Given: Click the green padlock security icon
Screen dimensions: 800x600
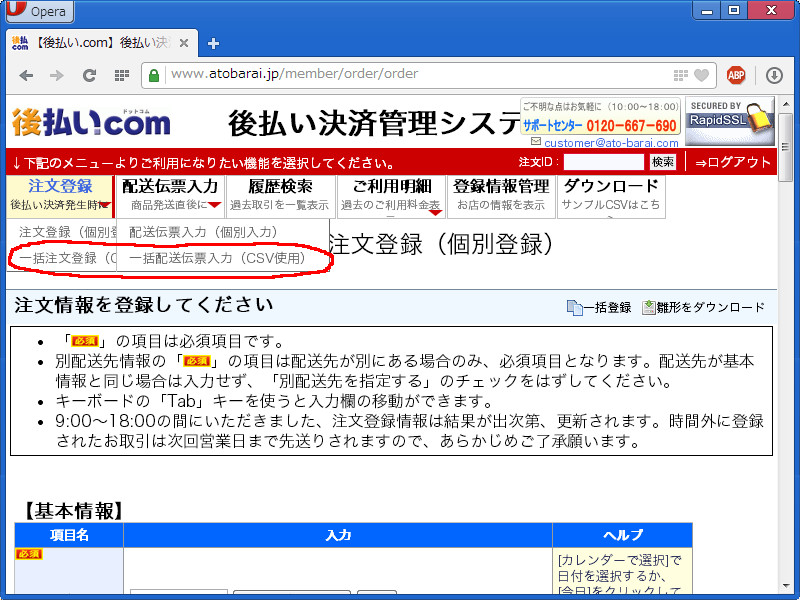Looking at the screenshot, I should [x=155, y=75].
